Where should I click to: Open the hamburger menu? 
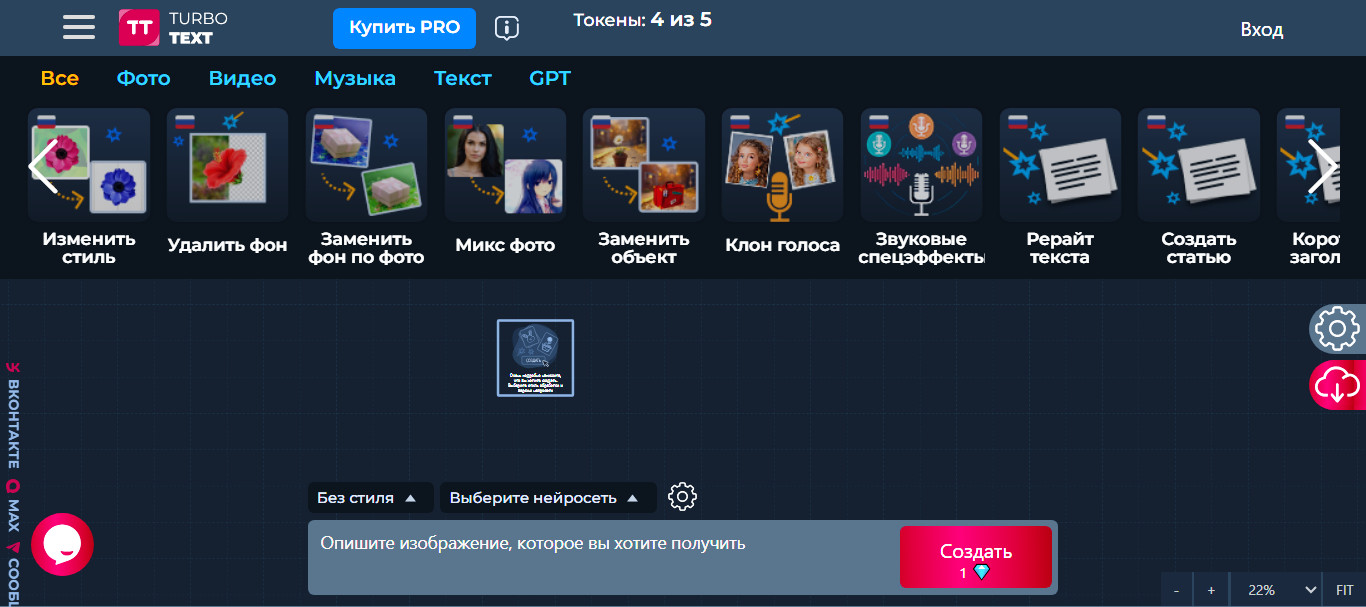tap(78, 27)
